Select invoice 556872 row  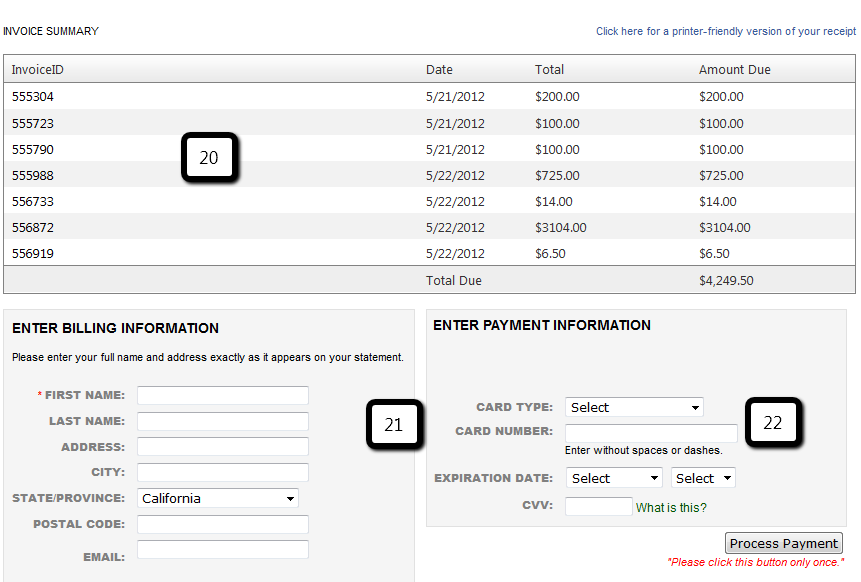pos(33,227)
